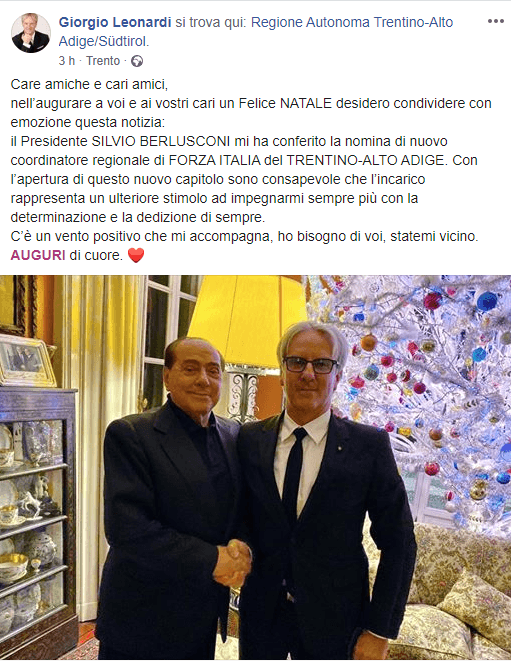Click the globe public privacy icon

pos(137,61)
